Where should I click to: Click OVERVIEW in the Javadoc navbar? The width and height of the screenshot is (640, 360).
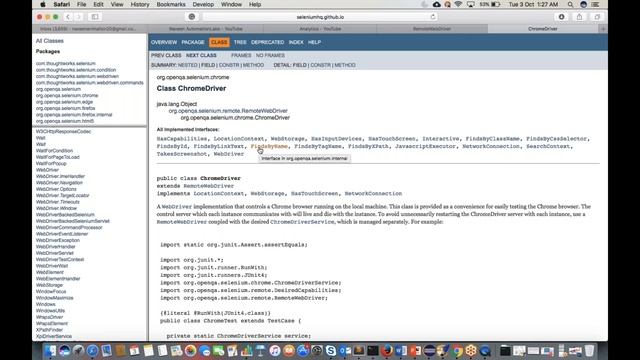[164, 42]
